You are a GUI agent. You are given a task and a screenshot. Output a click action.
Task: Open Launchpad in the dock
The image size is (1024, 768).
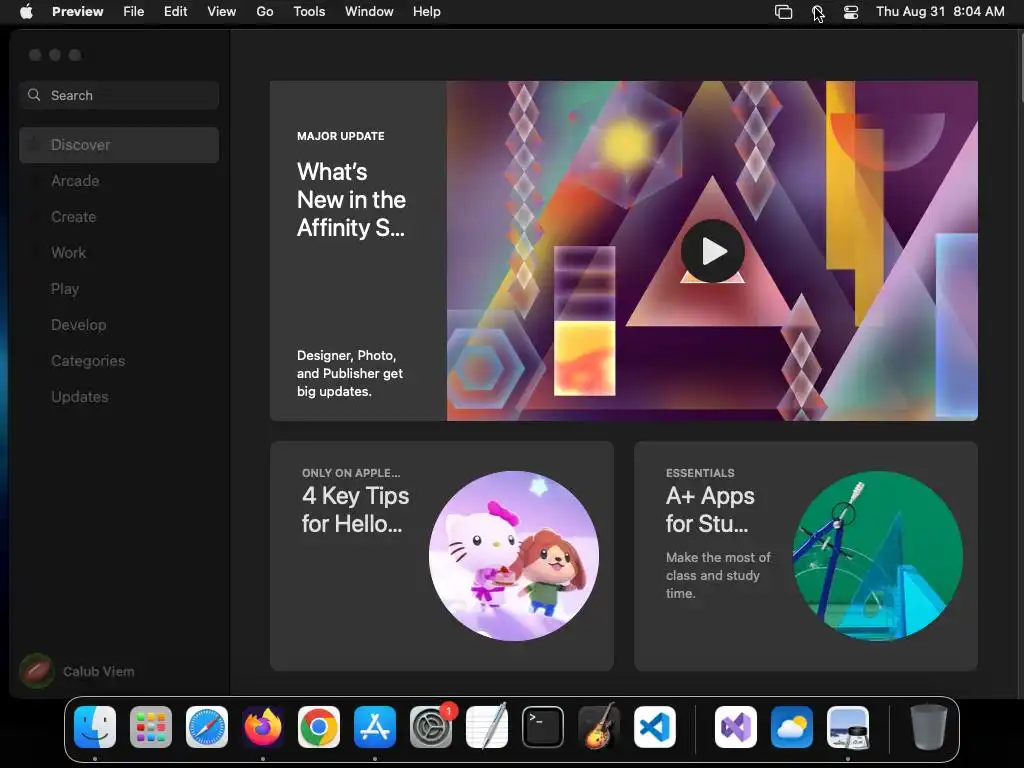coord(151,727)
